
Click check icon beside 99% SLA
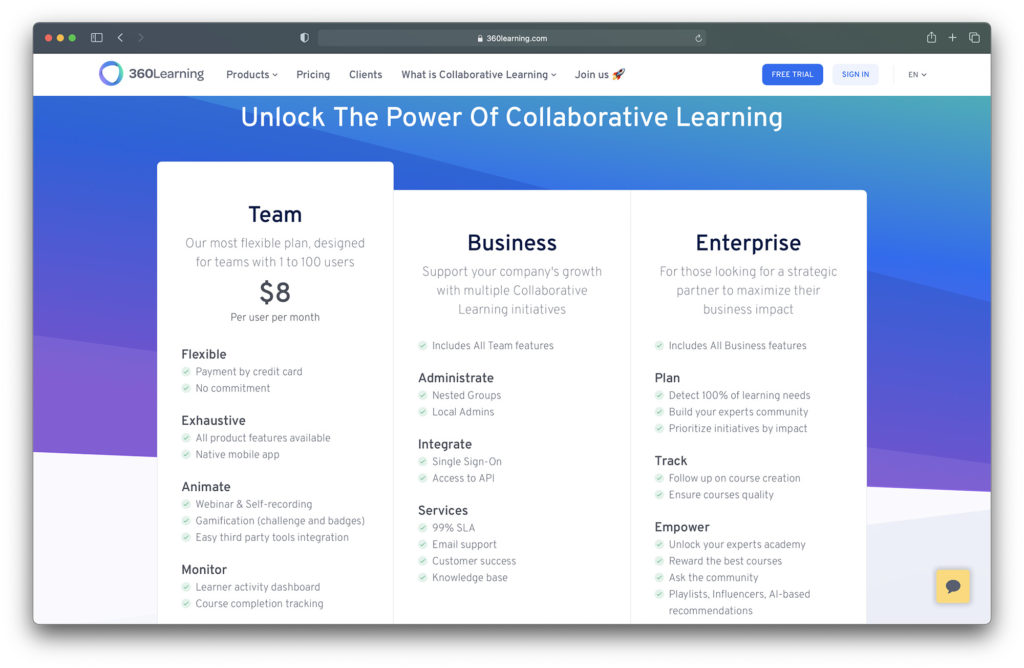(423, 528)
